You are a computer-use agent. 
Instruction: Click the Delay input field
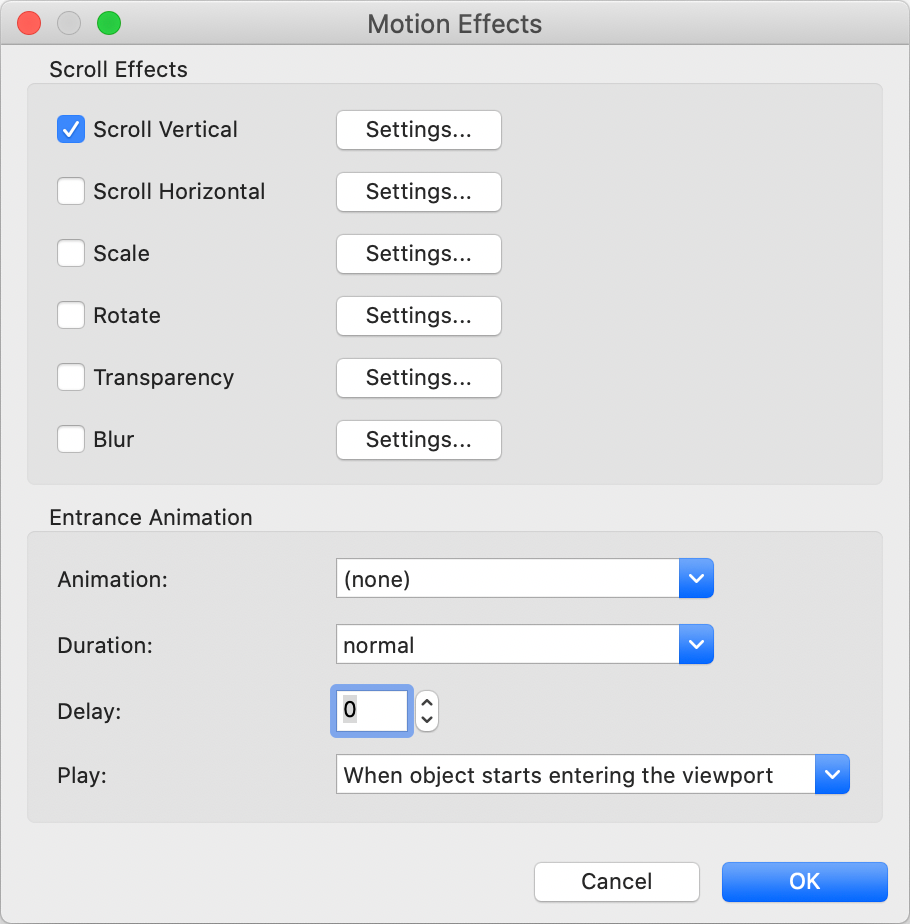coord(371,711)
